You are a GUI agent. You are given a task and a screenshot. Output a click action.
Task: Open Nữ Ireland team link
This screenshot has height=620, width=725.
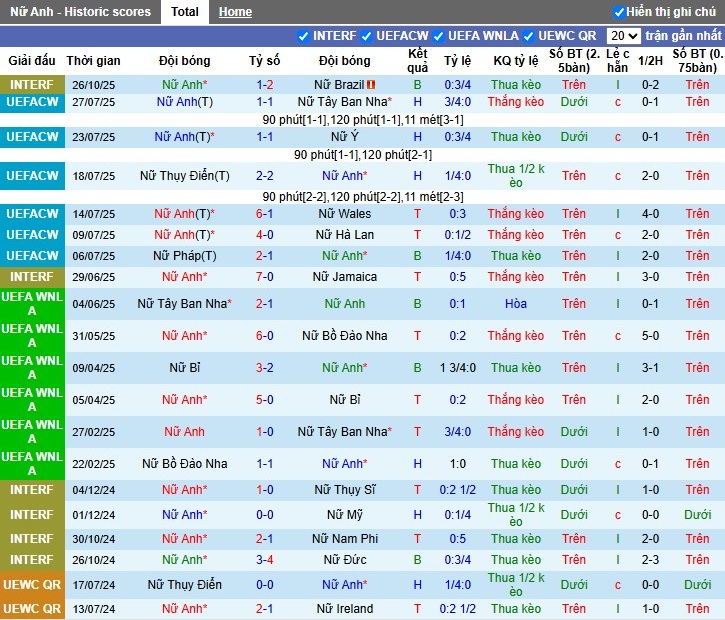(344, 609)
